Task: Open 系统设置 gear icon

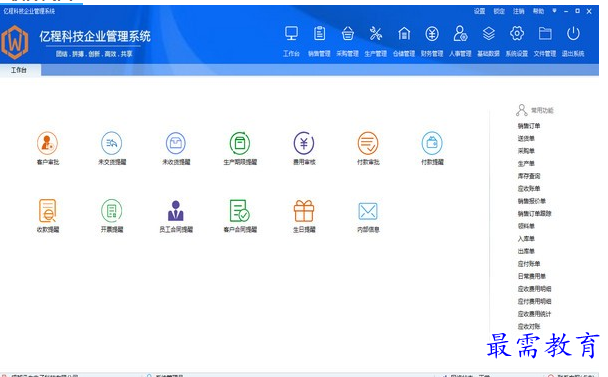Action: click(x=517, y=34)
